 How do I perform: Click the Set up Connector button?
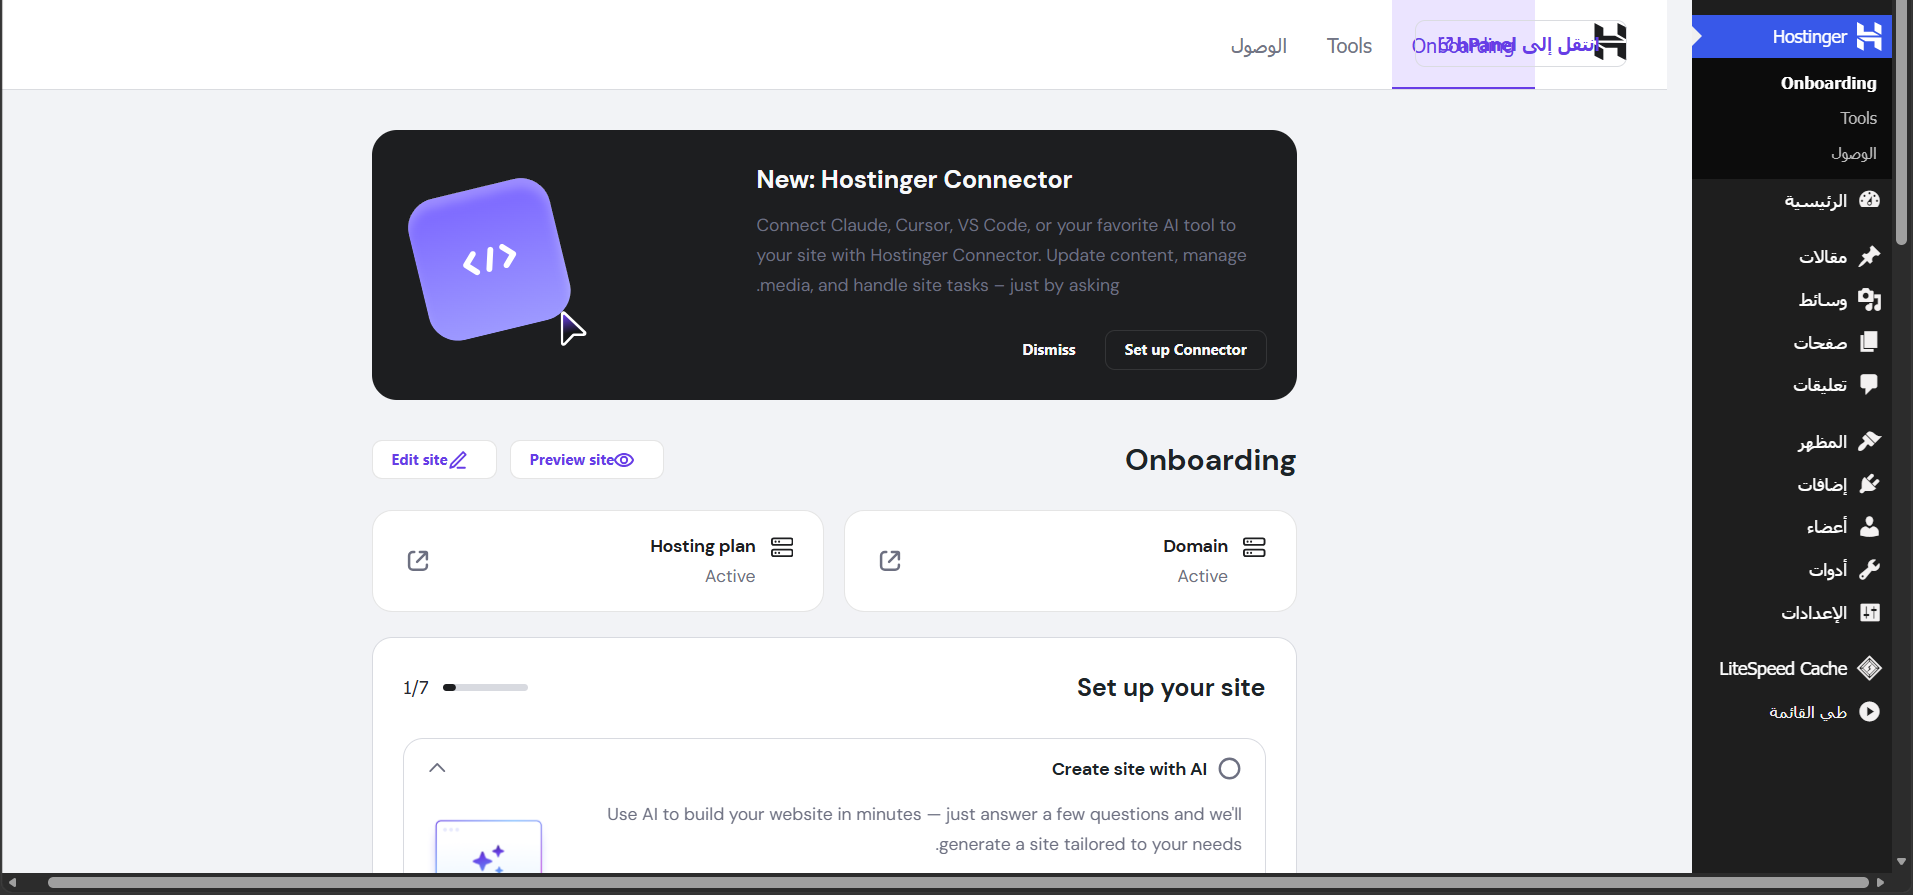[x=1185, y=350]
